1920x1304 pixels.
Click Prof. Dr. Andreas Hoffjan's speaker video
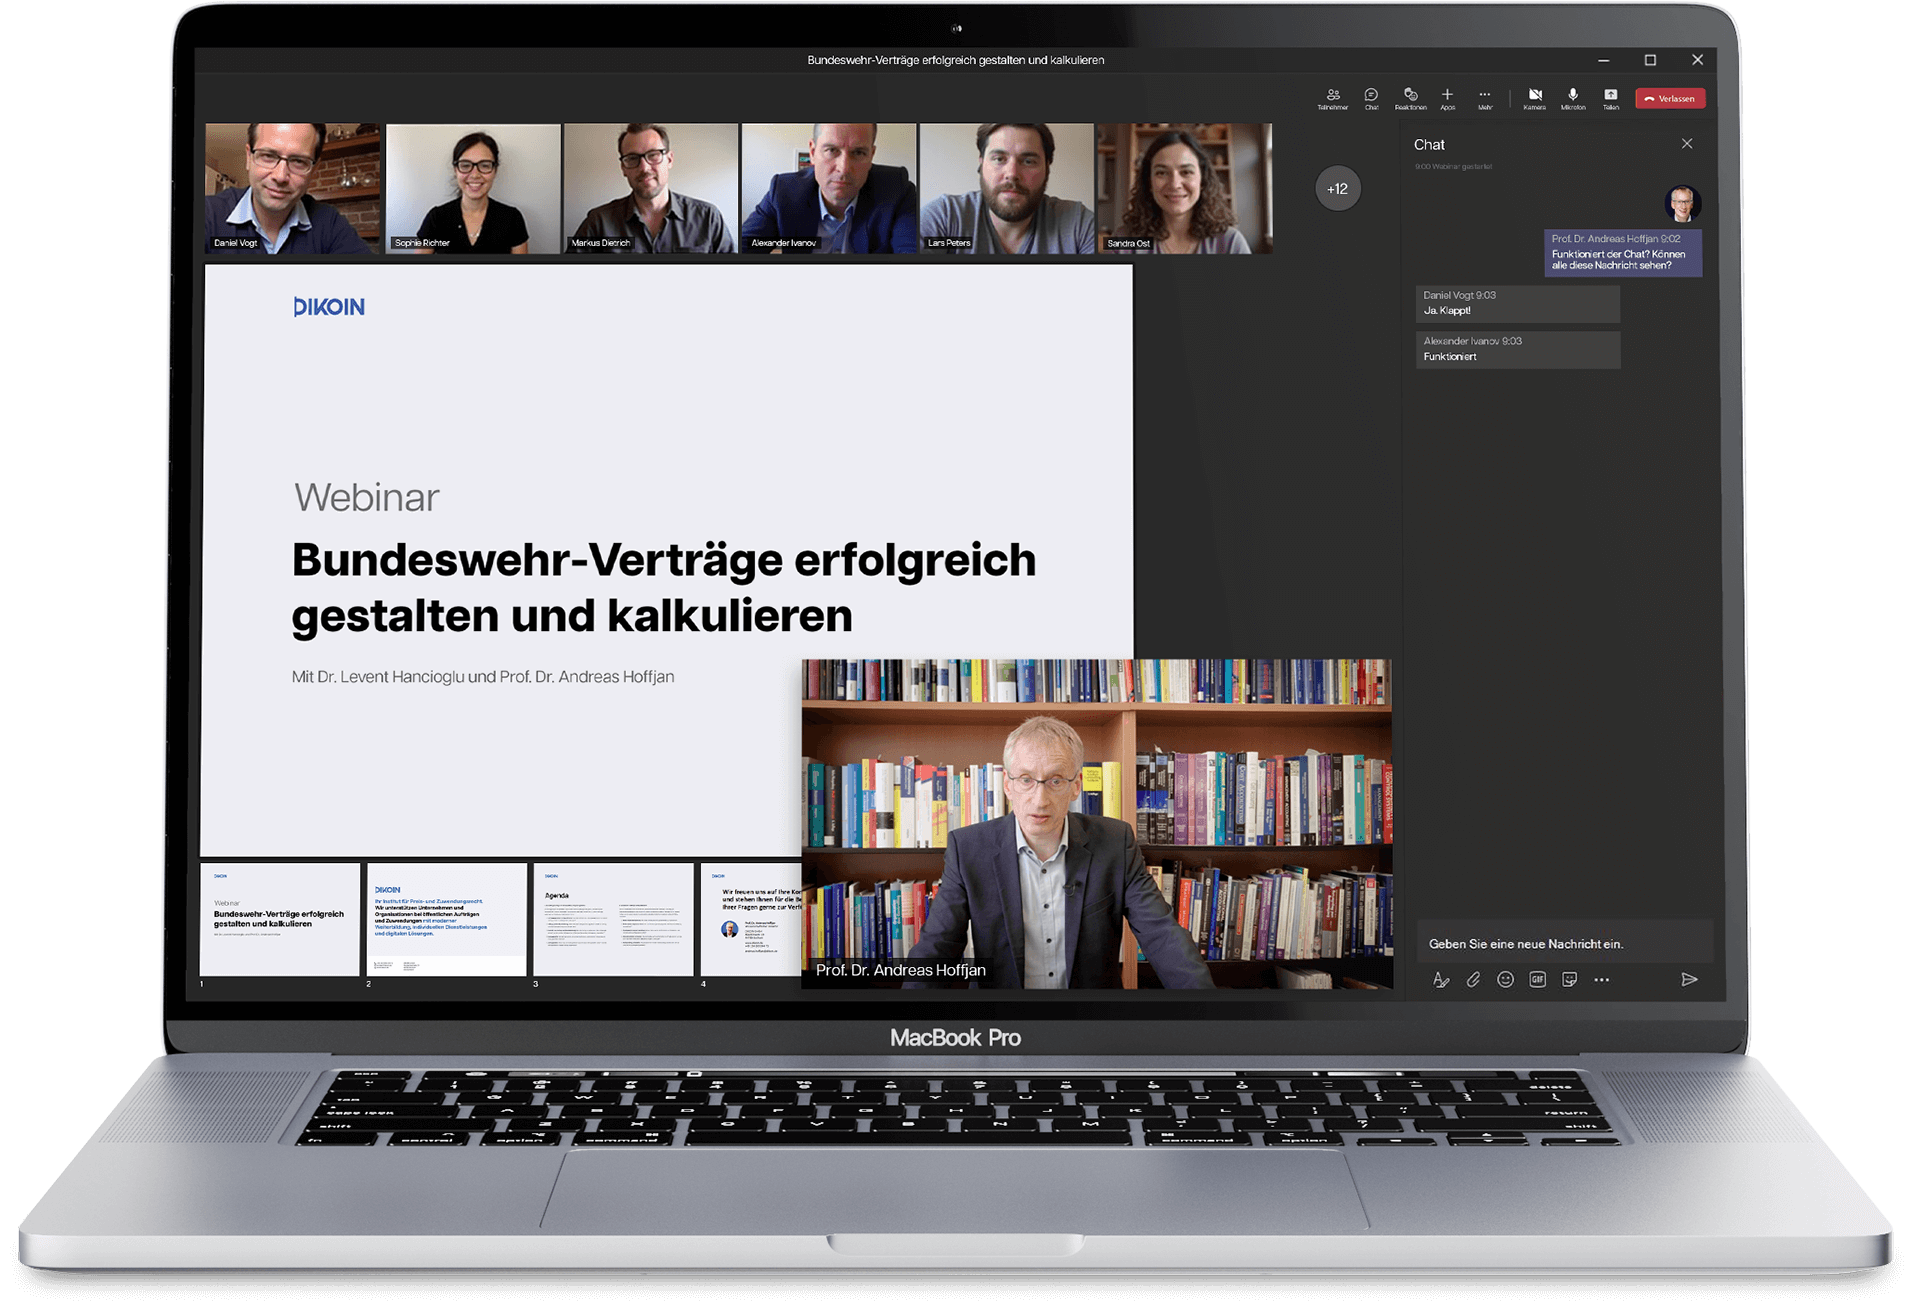pyautogui.click(x=1096, y=824)
